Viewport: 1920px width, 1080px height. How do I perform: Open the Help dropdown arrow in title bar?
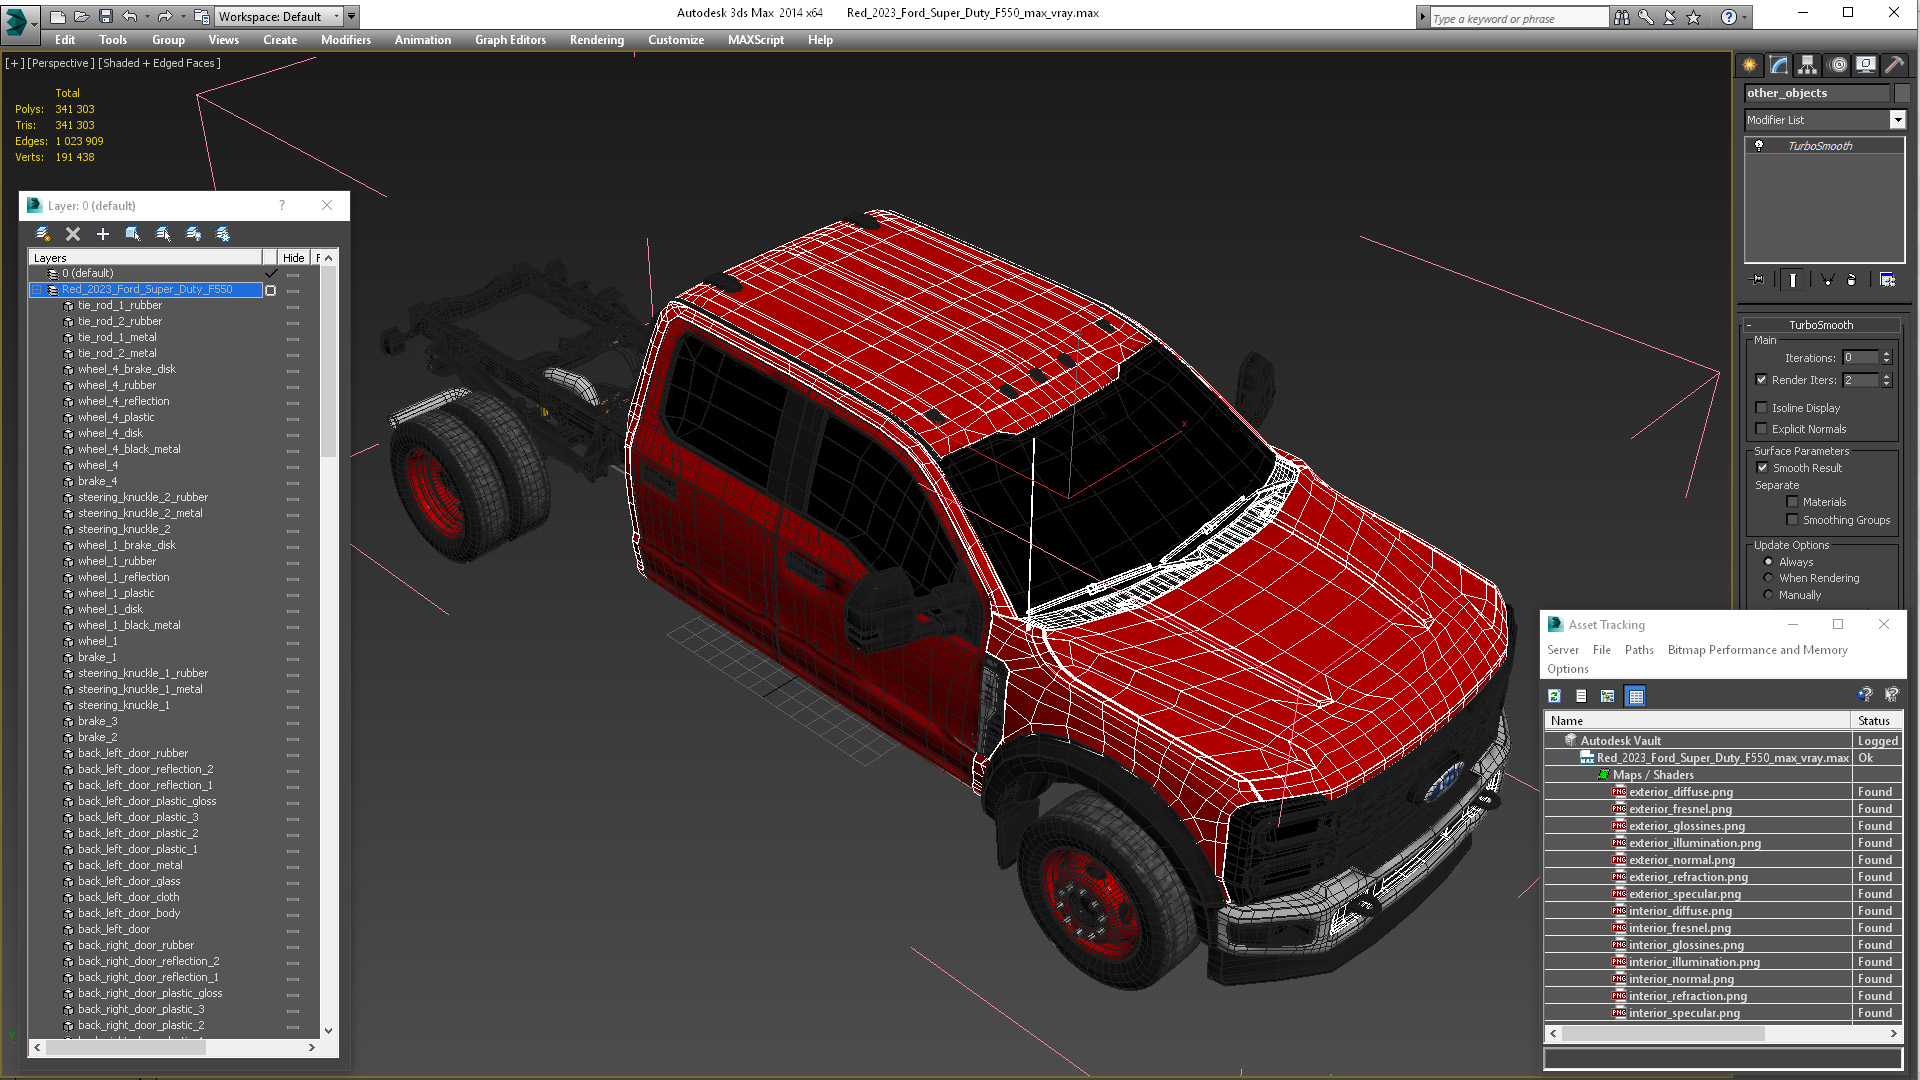[x=1745, y=17]
